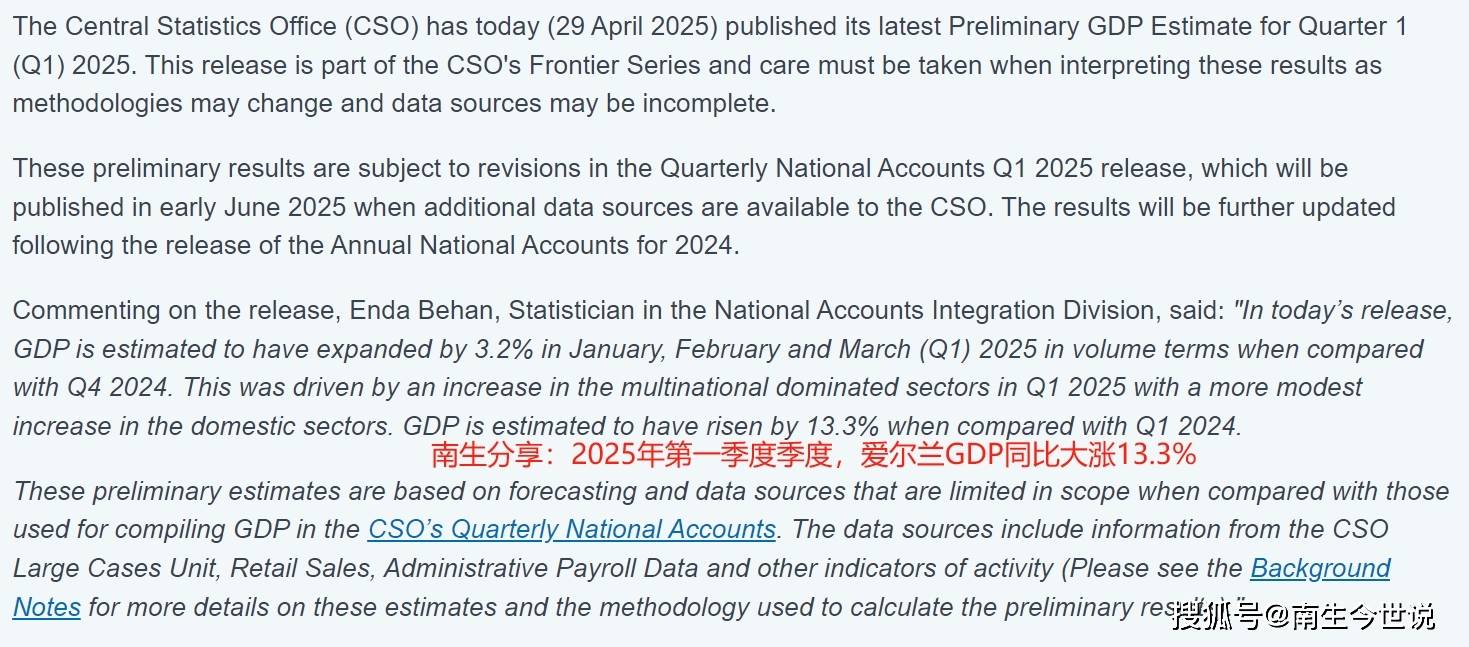Click the Sohu watermark in the corner
Viewport: 1469px width, 647px height.
1304,615
